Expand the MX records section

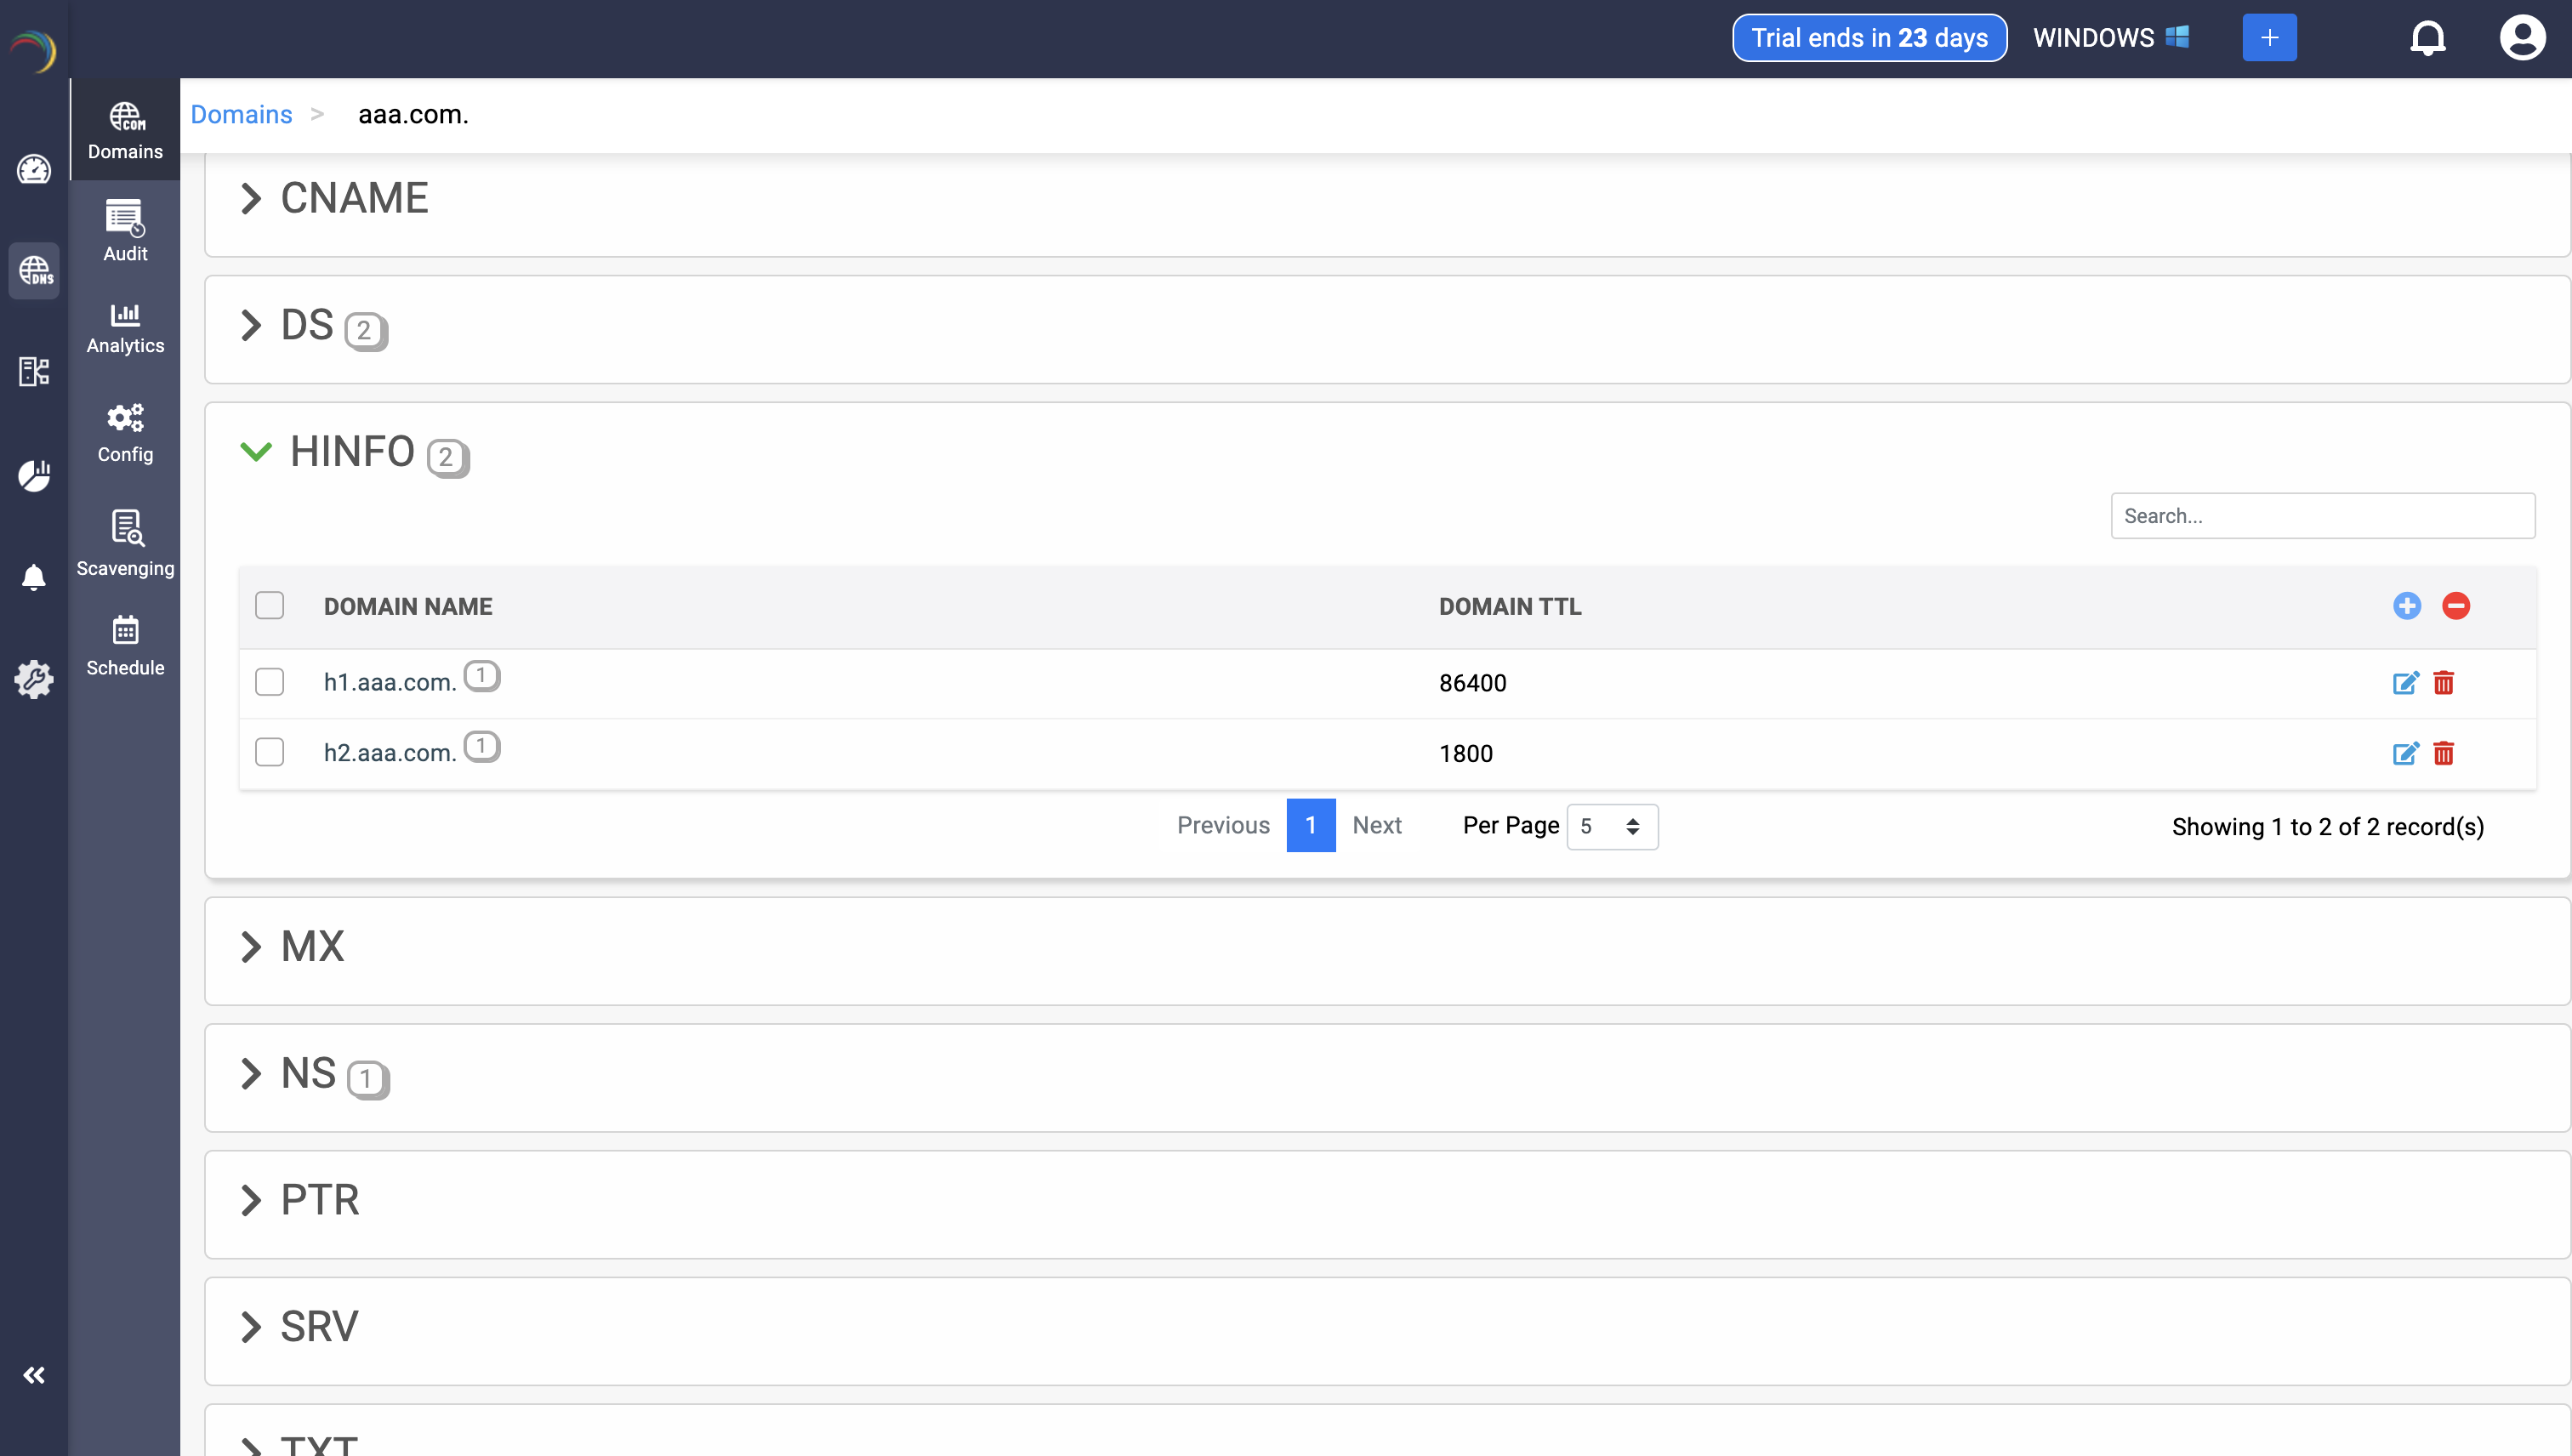pos(251,946)
